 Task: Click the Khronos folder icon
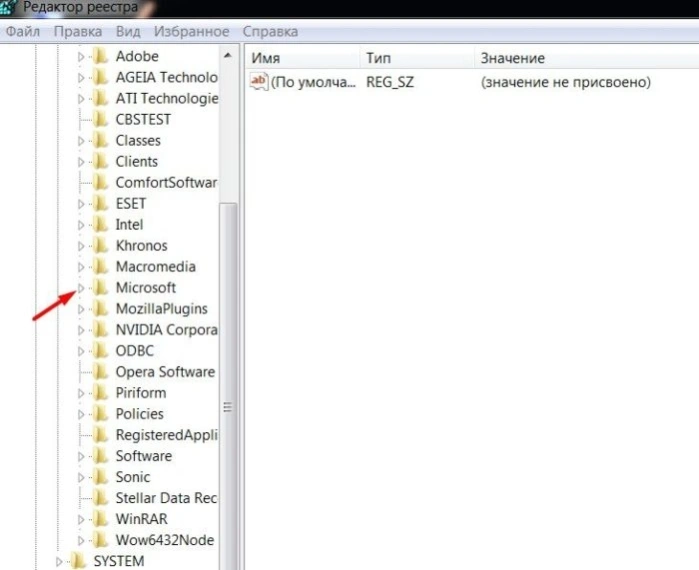click(x=101, y=245)
